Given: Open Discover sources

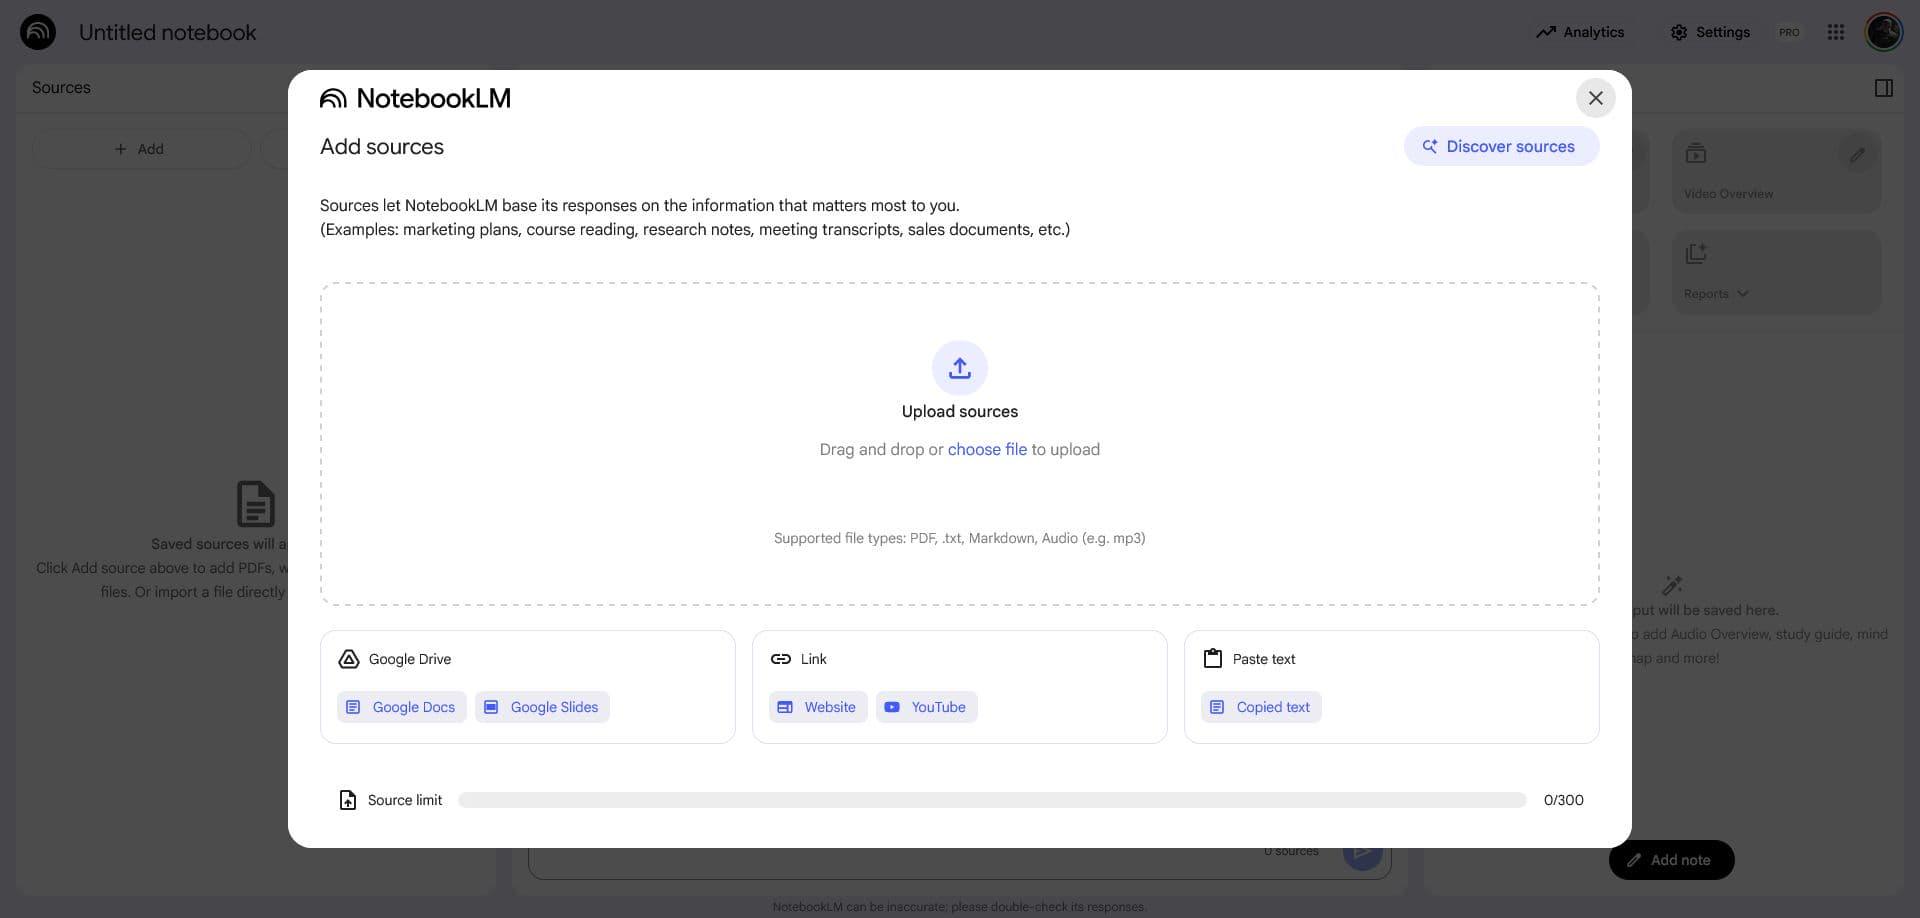Looking at the screenshot, I should 1501,146.
